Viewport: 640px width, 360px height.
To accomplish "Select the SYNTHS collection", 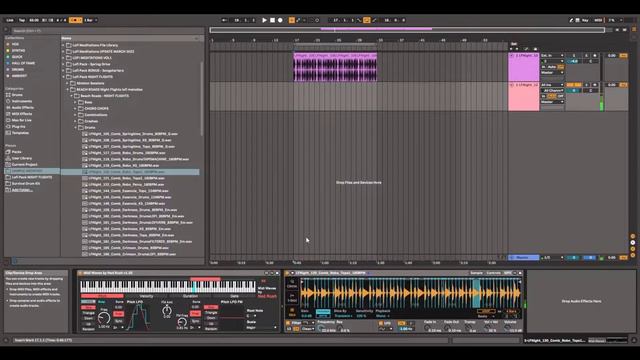I will tap(18, 51).
